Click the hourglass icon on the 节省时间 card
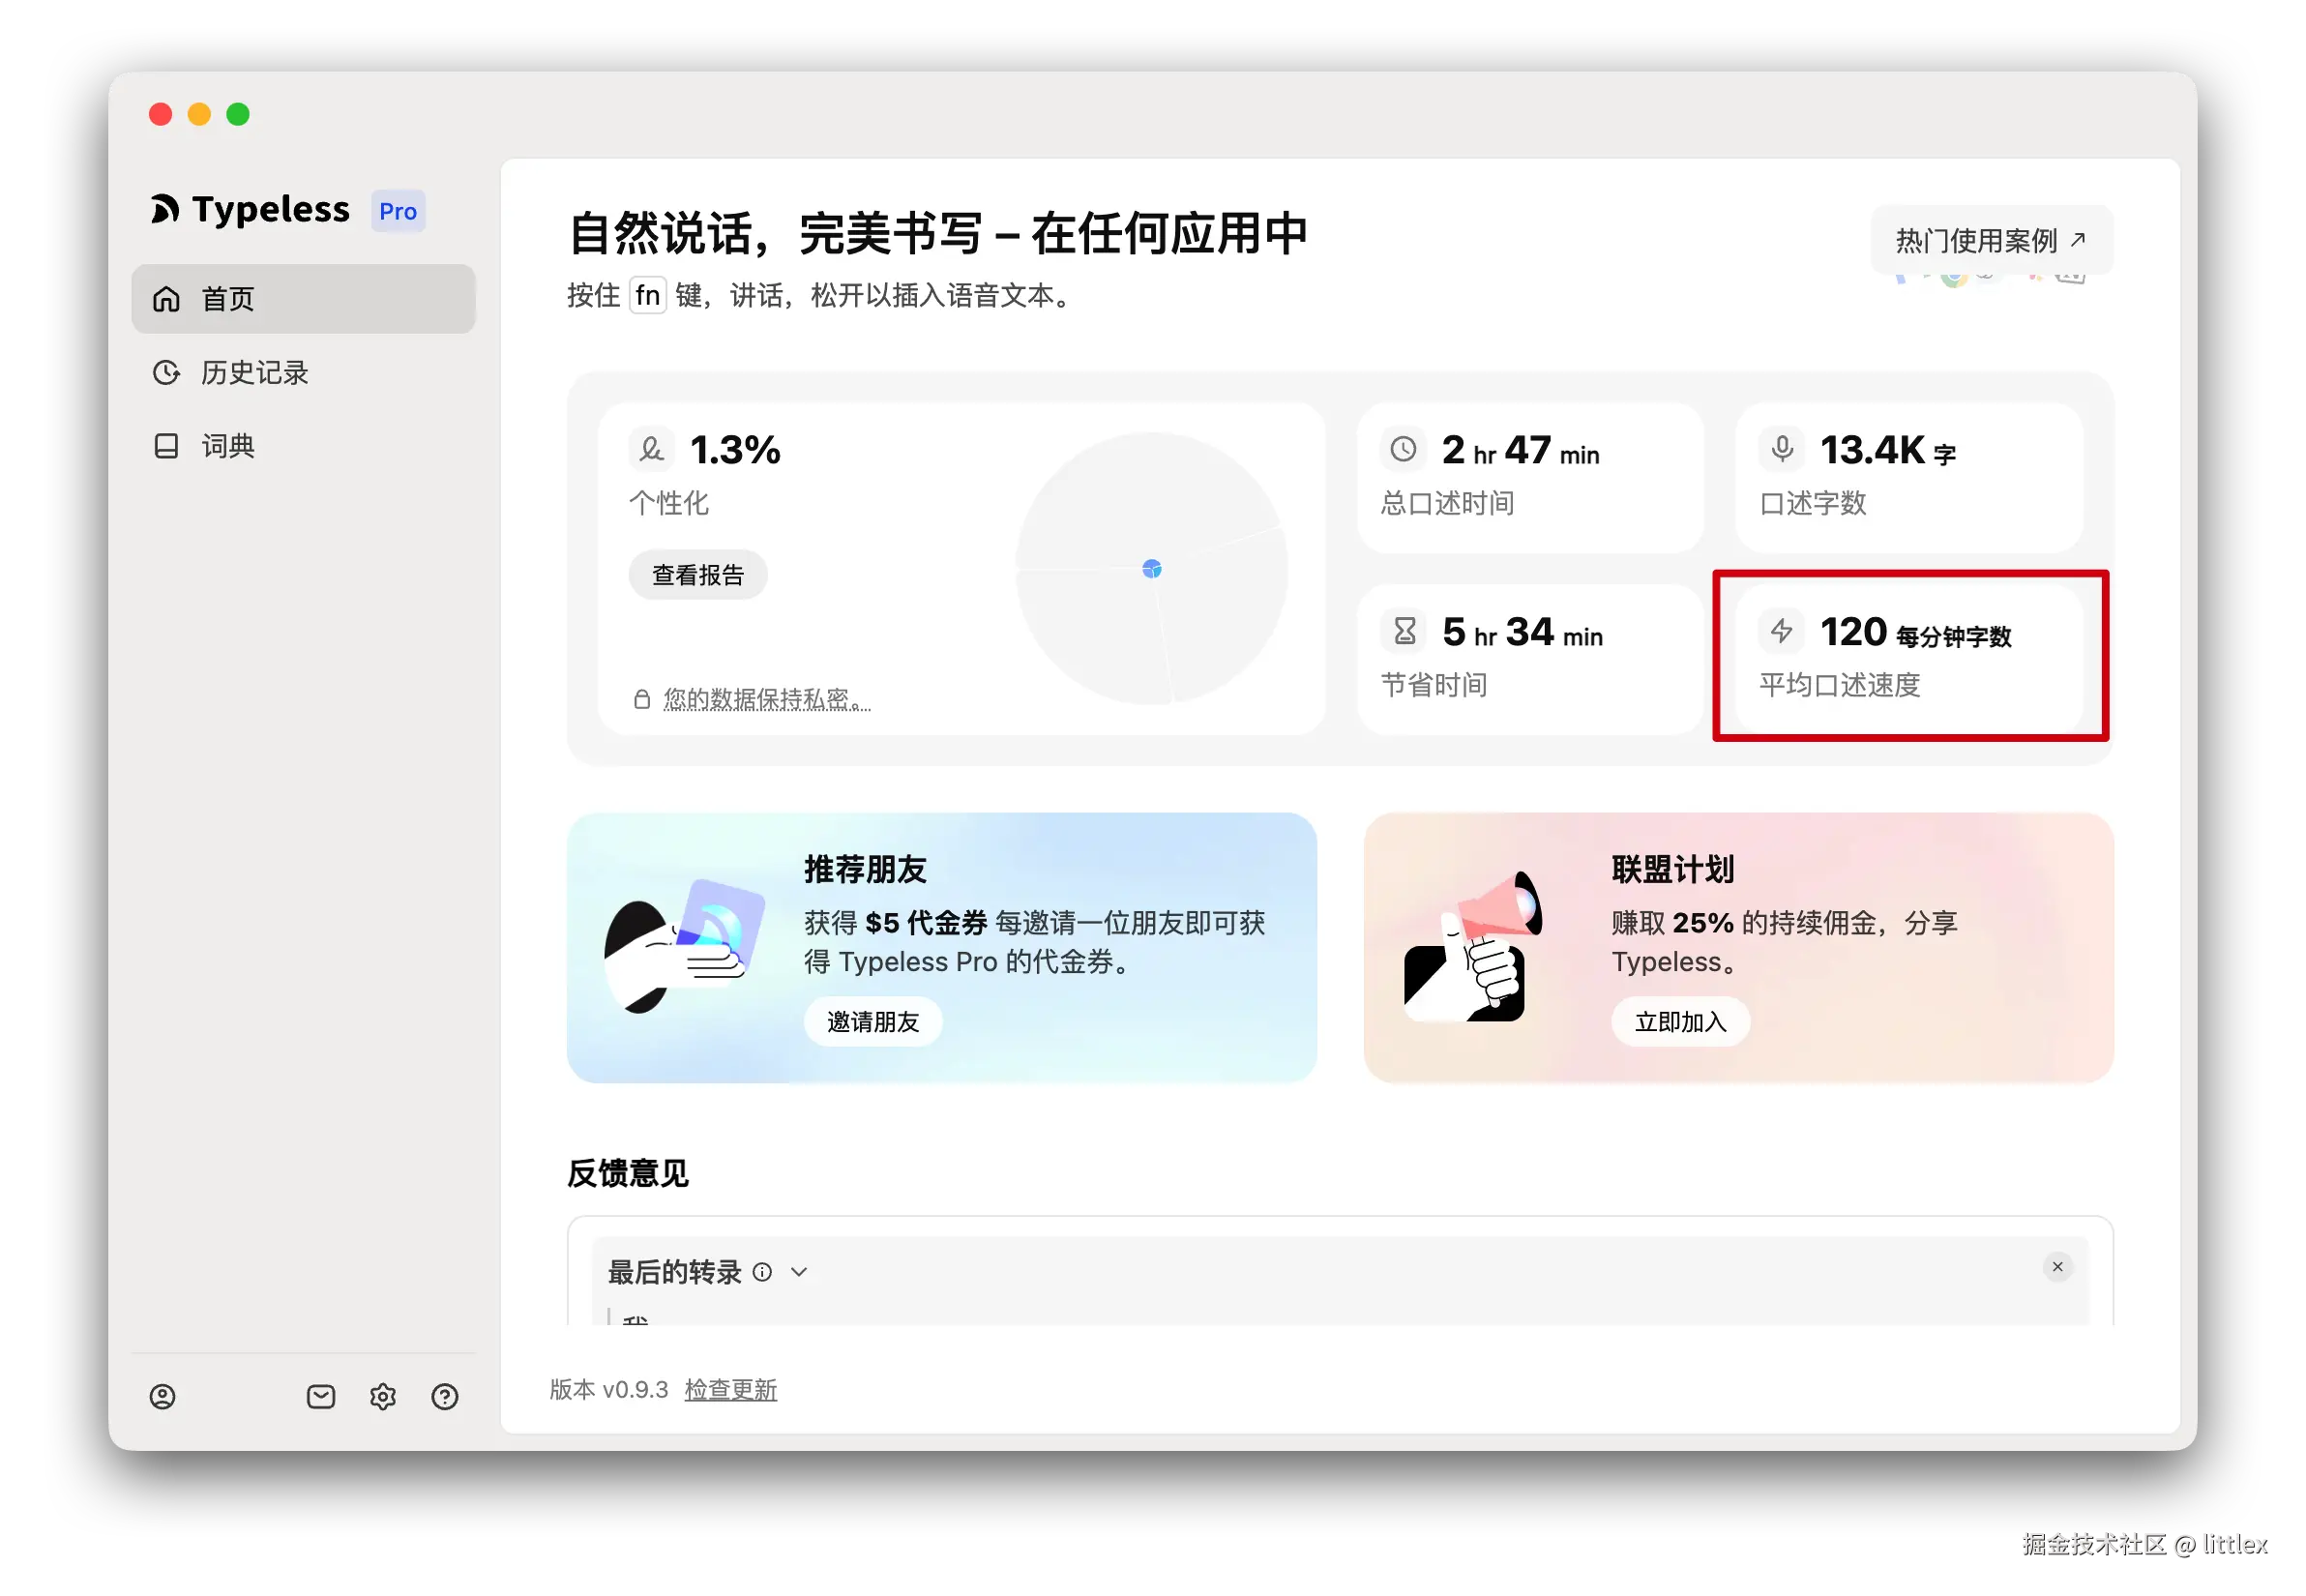Screen dimensions: 2306x1596 [x=1404, y=632]
